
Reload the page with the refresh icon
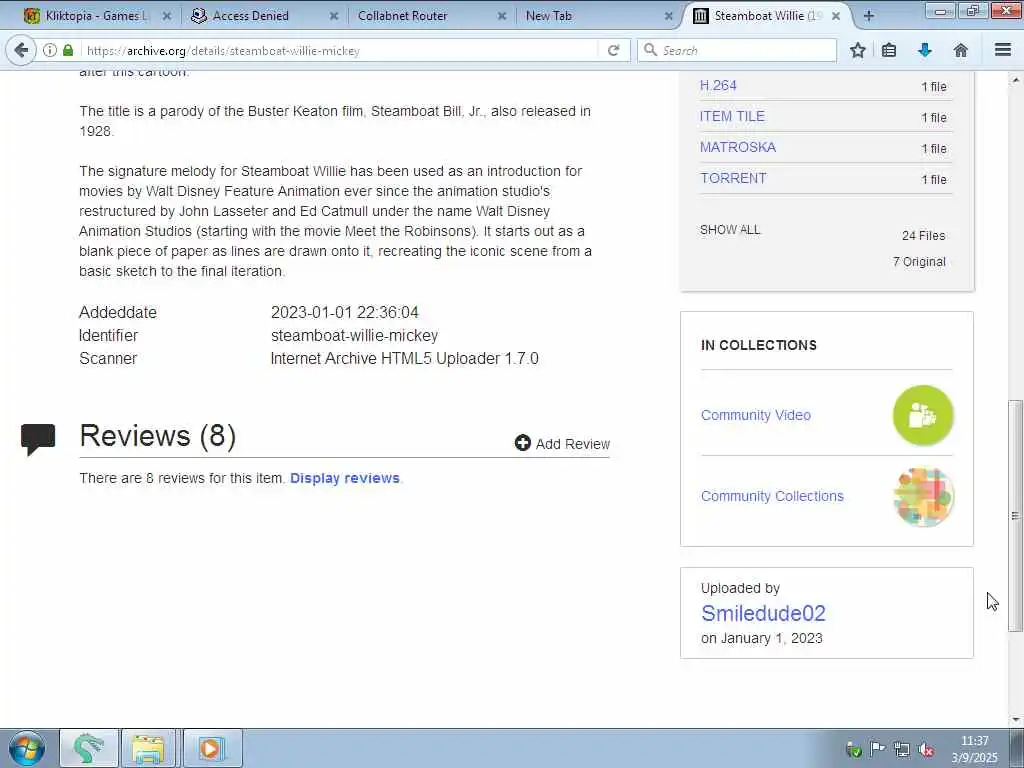coord(613,50)
